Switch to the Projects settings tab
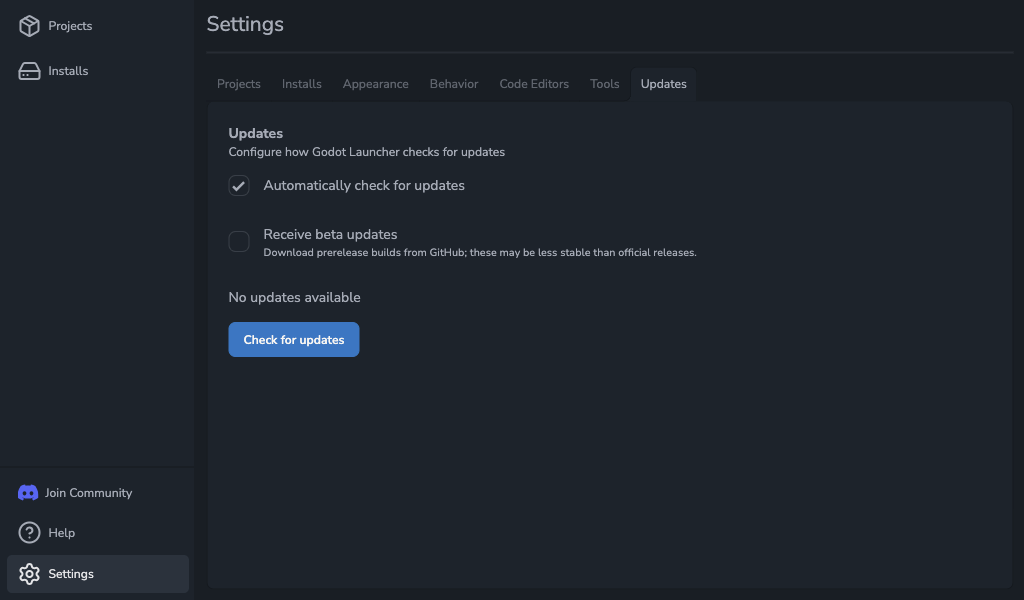This screenshot has width=1024, height=600. tap(238, 84)
